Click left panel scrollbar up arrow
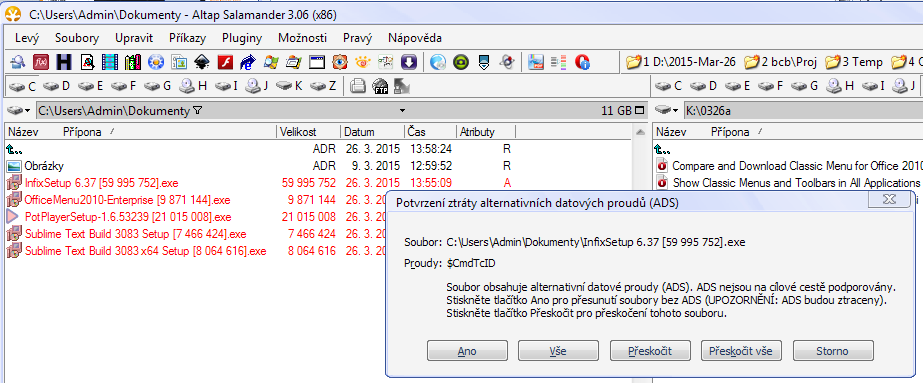The image size is (923, 383). (640, 131)
